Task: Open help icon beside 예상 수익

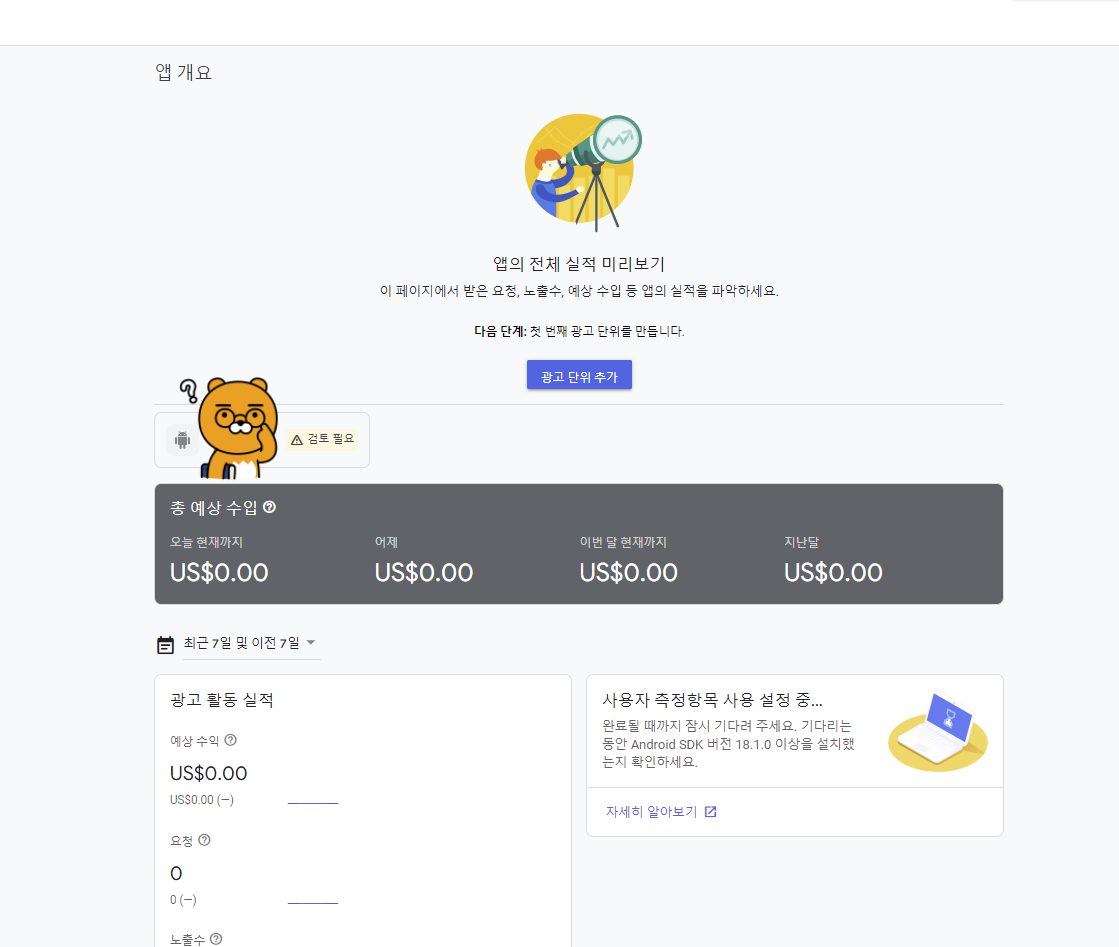Action: [x=231, y=740]
